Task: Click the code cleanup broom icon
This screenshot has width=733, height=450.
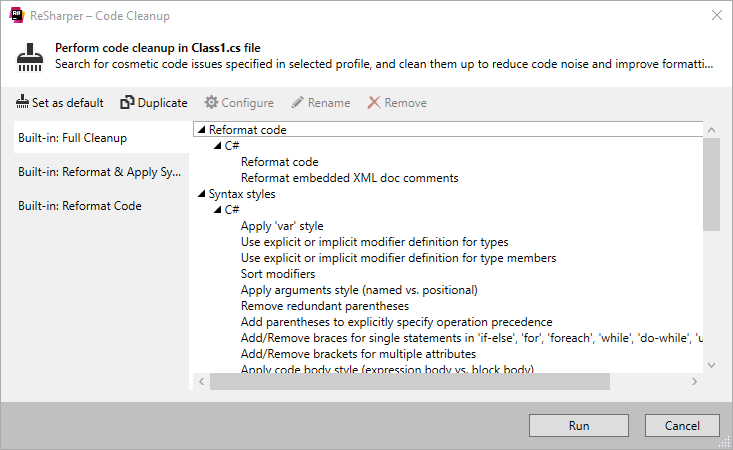Action: [x=29, y=57]
